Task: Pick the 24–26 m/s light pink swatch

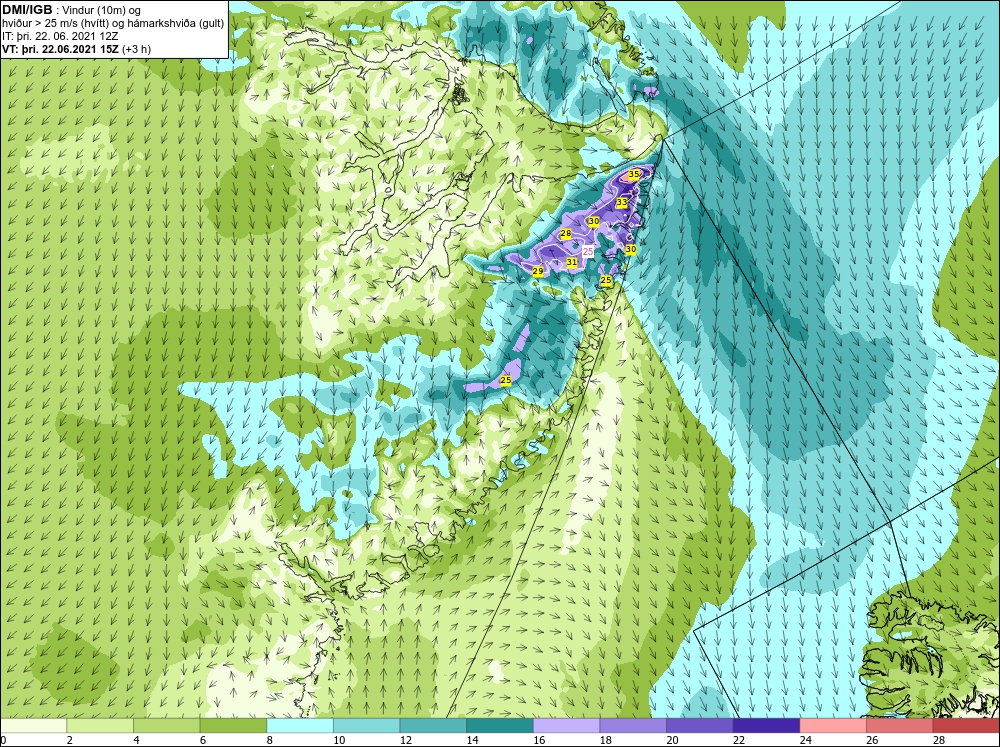Action: (833, 725)
